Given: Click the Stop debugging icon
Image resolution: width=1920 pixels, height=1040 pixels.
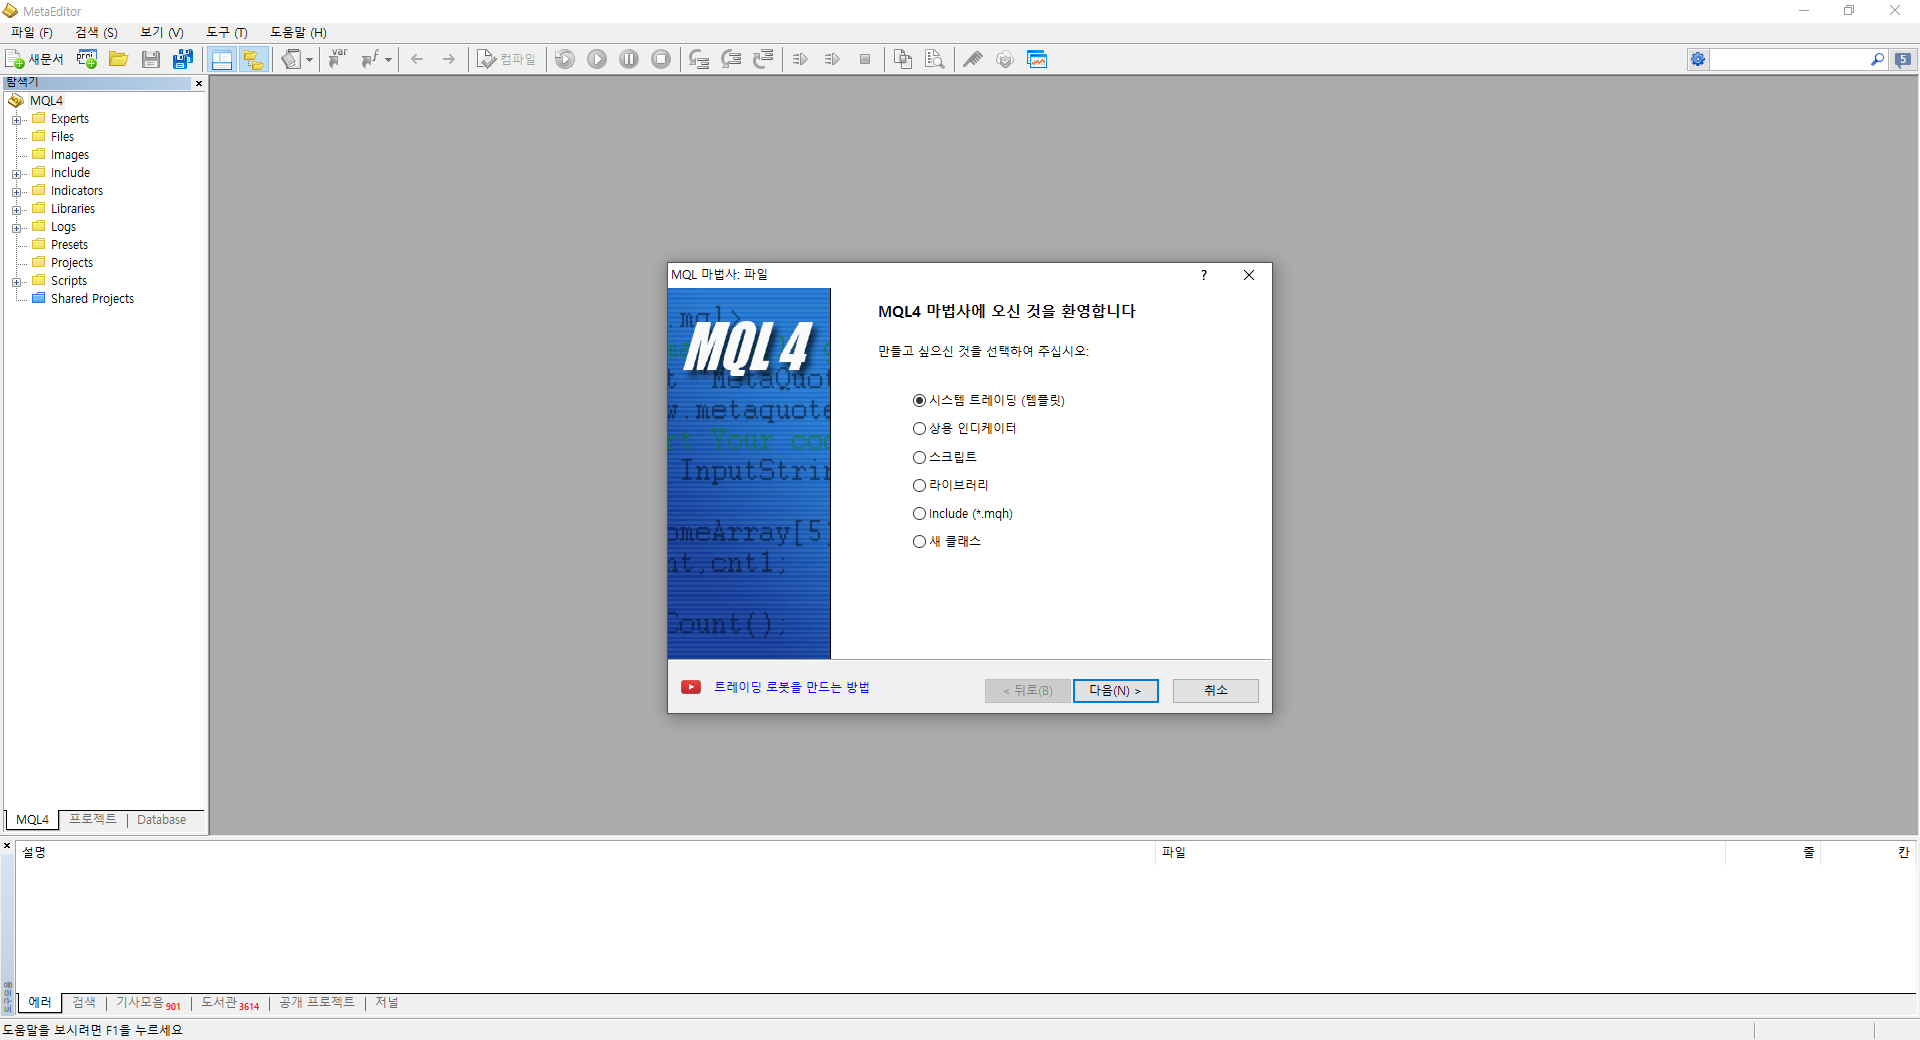Looking at the screenshot, I should click(x=661, y=59).
